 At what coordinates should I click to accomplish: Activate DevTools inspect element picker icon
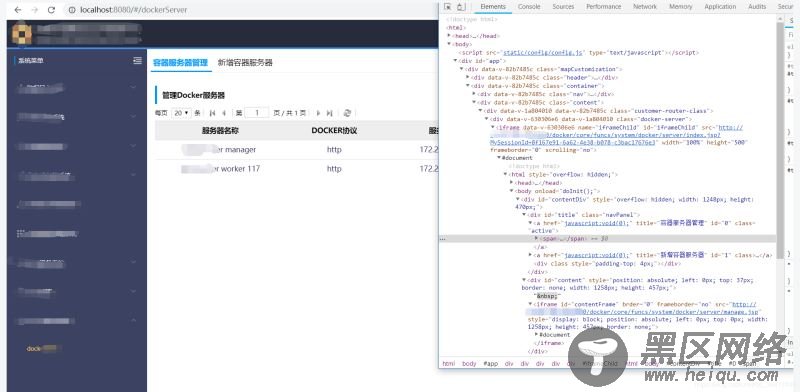[x=447, y=7]
